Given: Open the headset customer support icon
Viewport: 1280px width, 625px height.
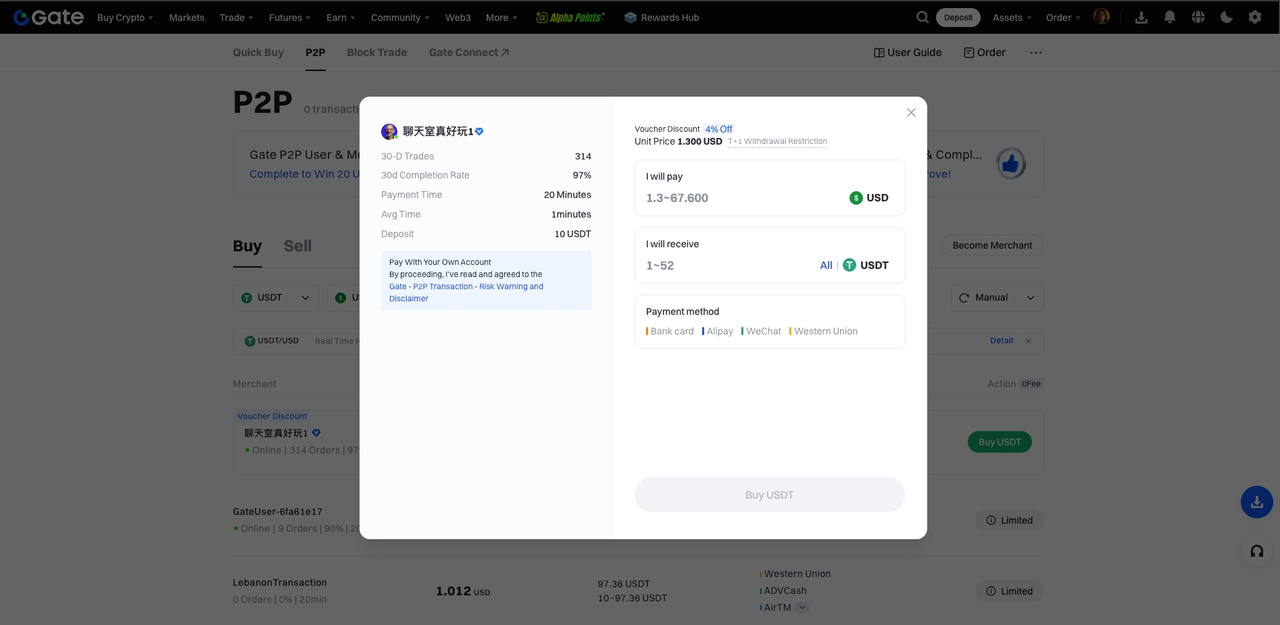Looking at the screenshot, I should pos(1256,551).
